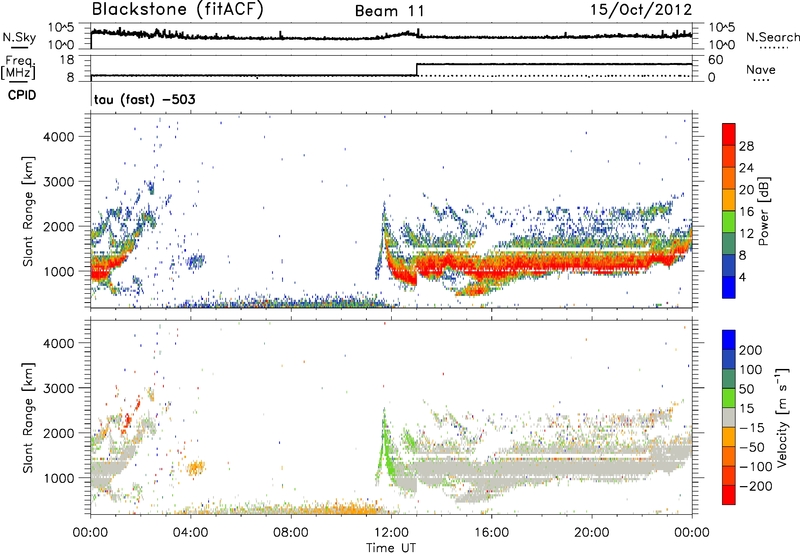Click the '200' Velocity colorbar value
Image resolution: width=800 pixels, height=554 pixels.
(751, 350)
